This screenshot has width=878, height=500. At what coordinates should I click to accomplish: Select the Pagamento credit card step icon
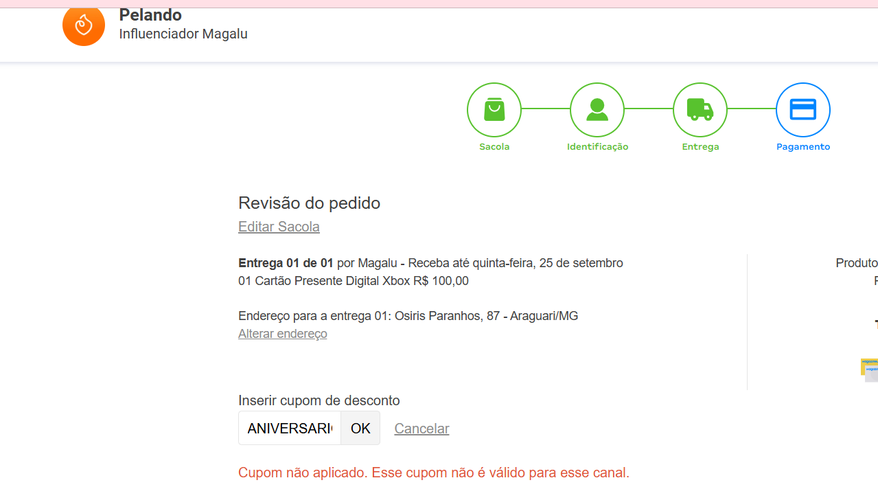tap(803, 110)
